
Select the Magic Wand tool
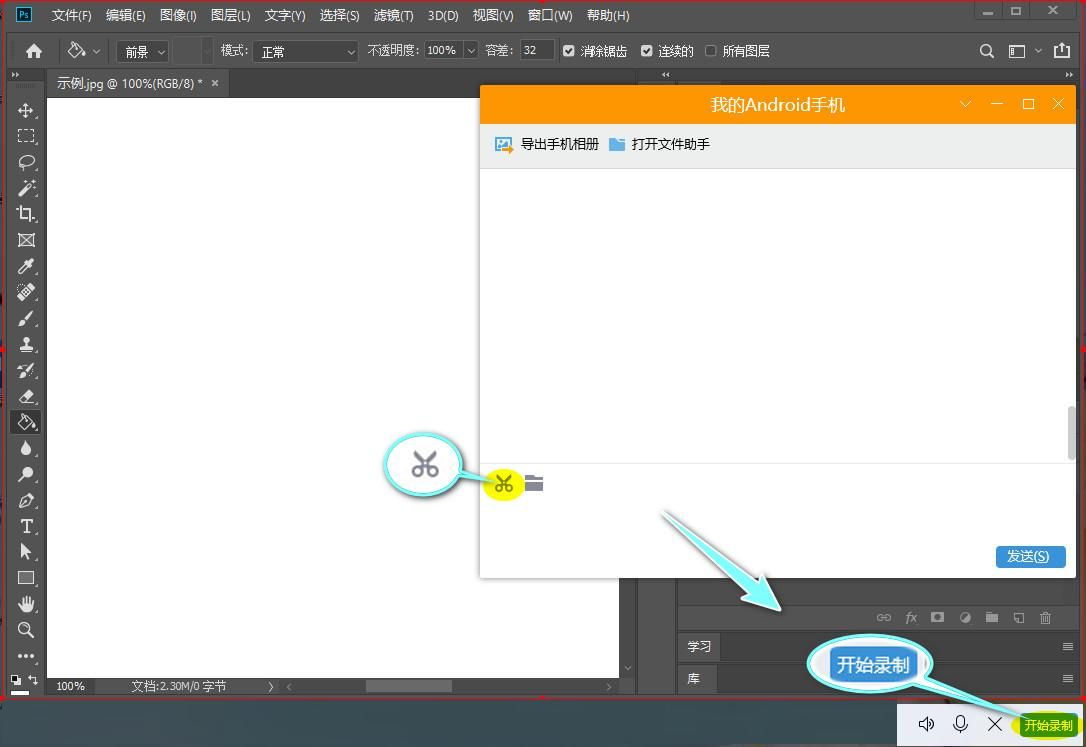click(x=26, y=188)
